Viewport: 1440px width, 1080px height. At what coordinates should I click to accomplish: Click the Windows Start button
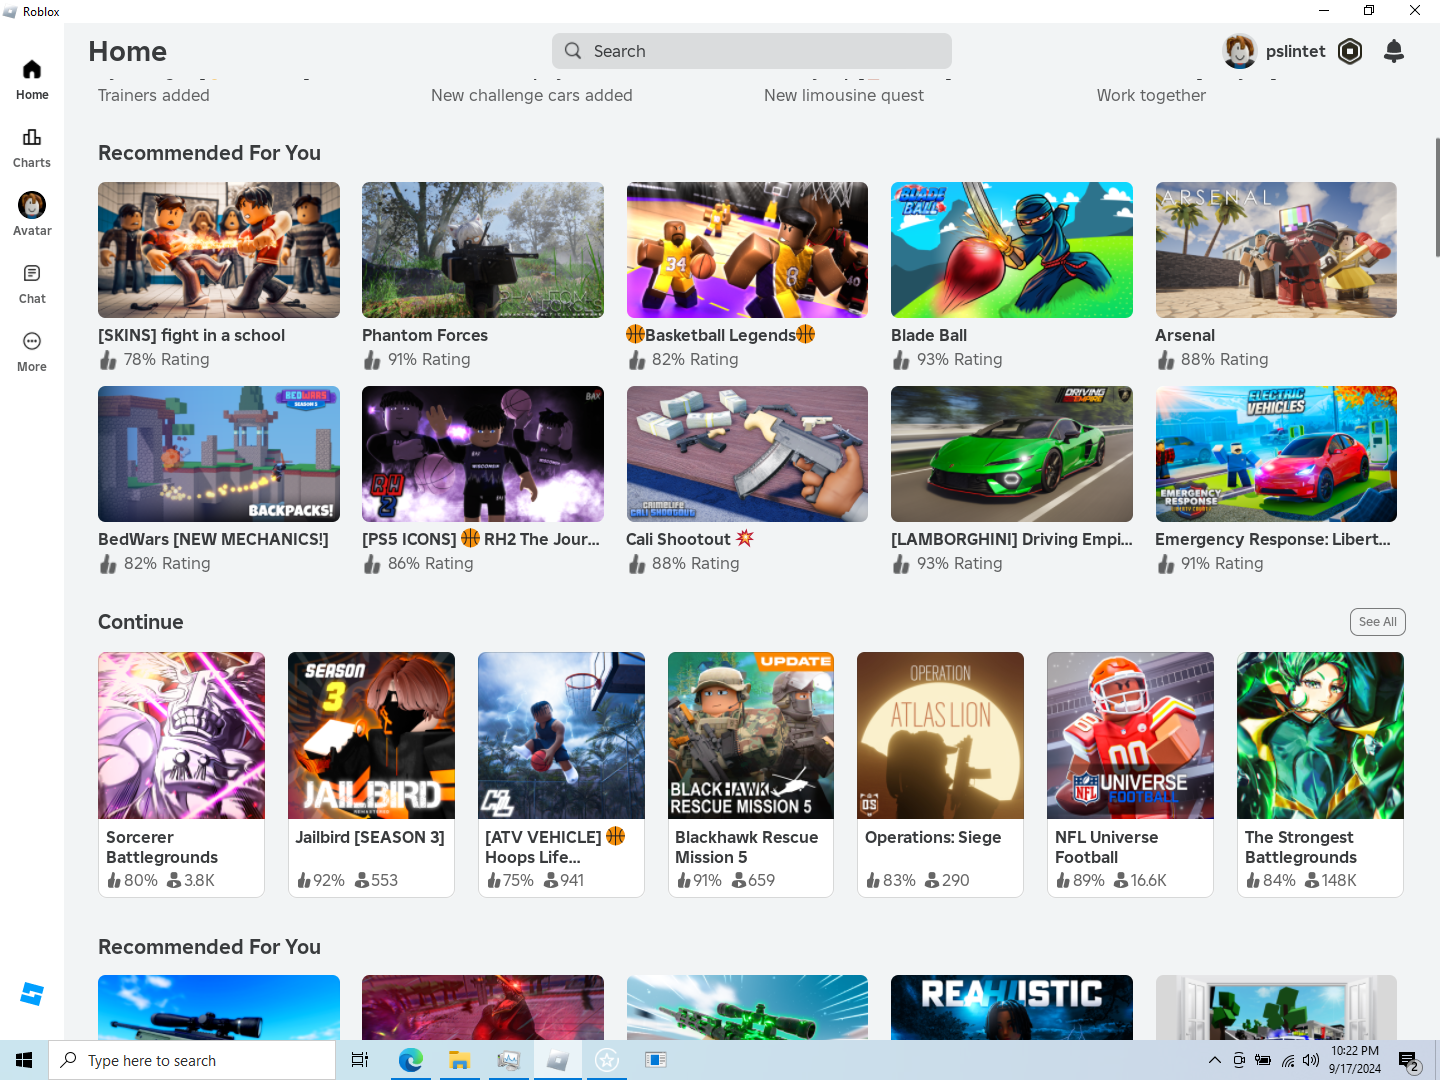[24, 1060]
